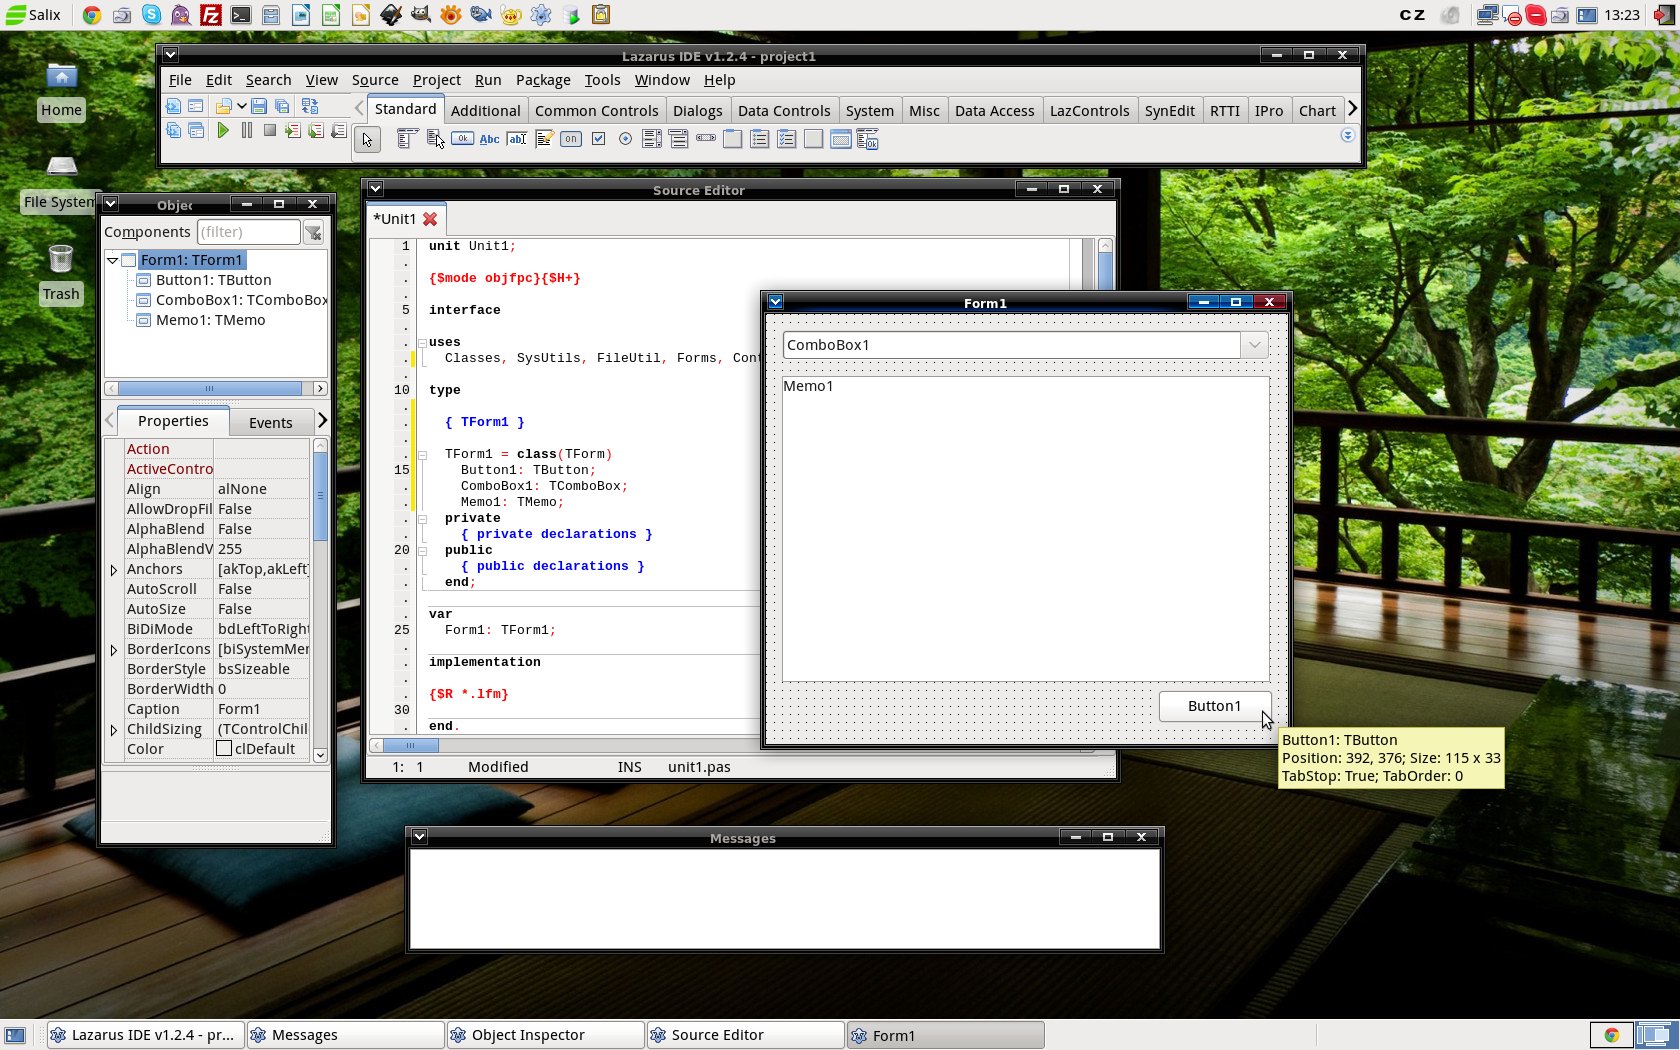Switch to the Additional palette tab

coord(485,111)
